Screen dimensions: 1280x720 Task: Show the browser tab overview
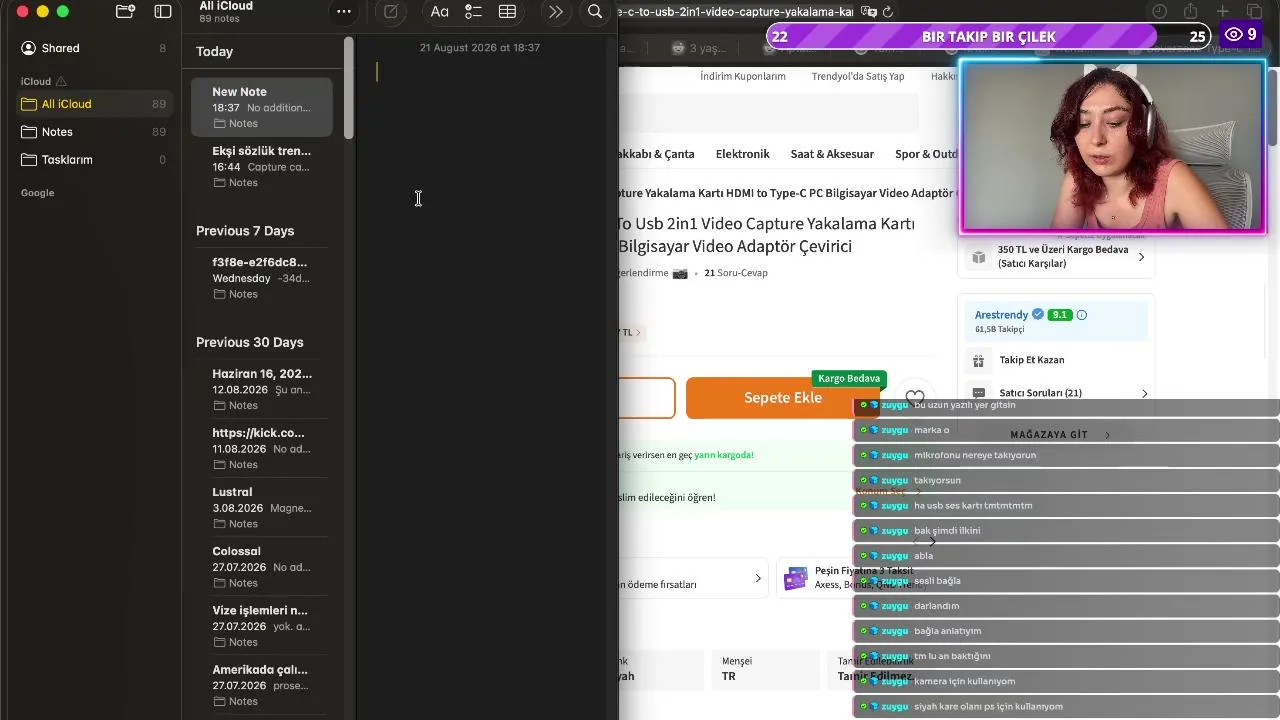[1254, 11]
